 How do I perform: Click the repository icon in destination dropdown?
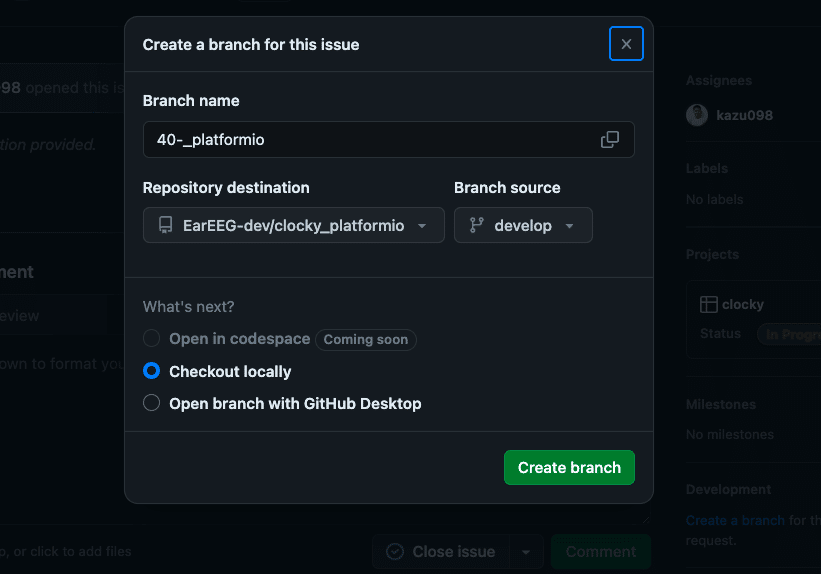(x=165, y=225)
